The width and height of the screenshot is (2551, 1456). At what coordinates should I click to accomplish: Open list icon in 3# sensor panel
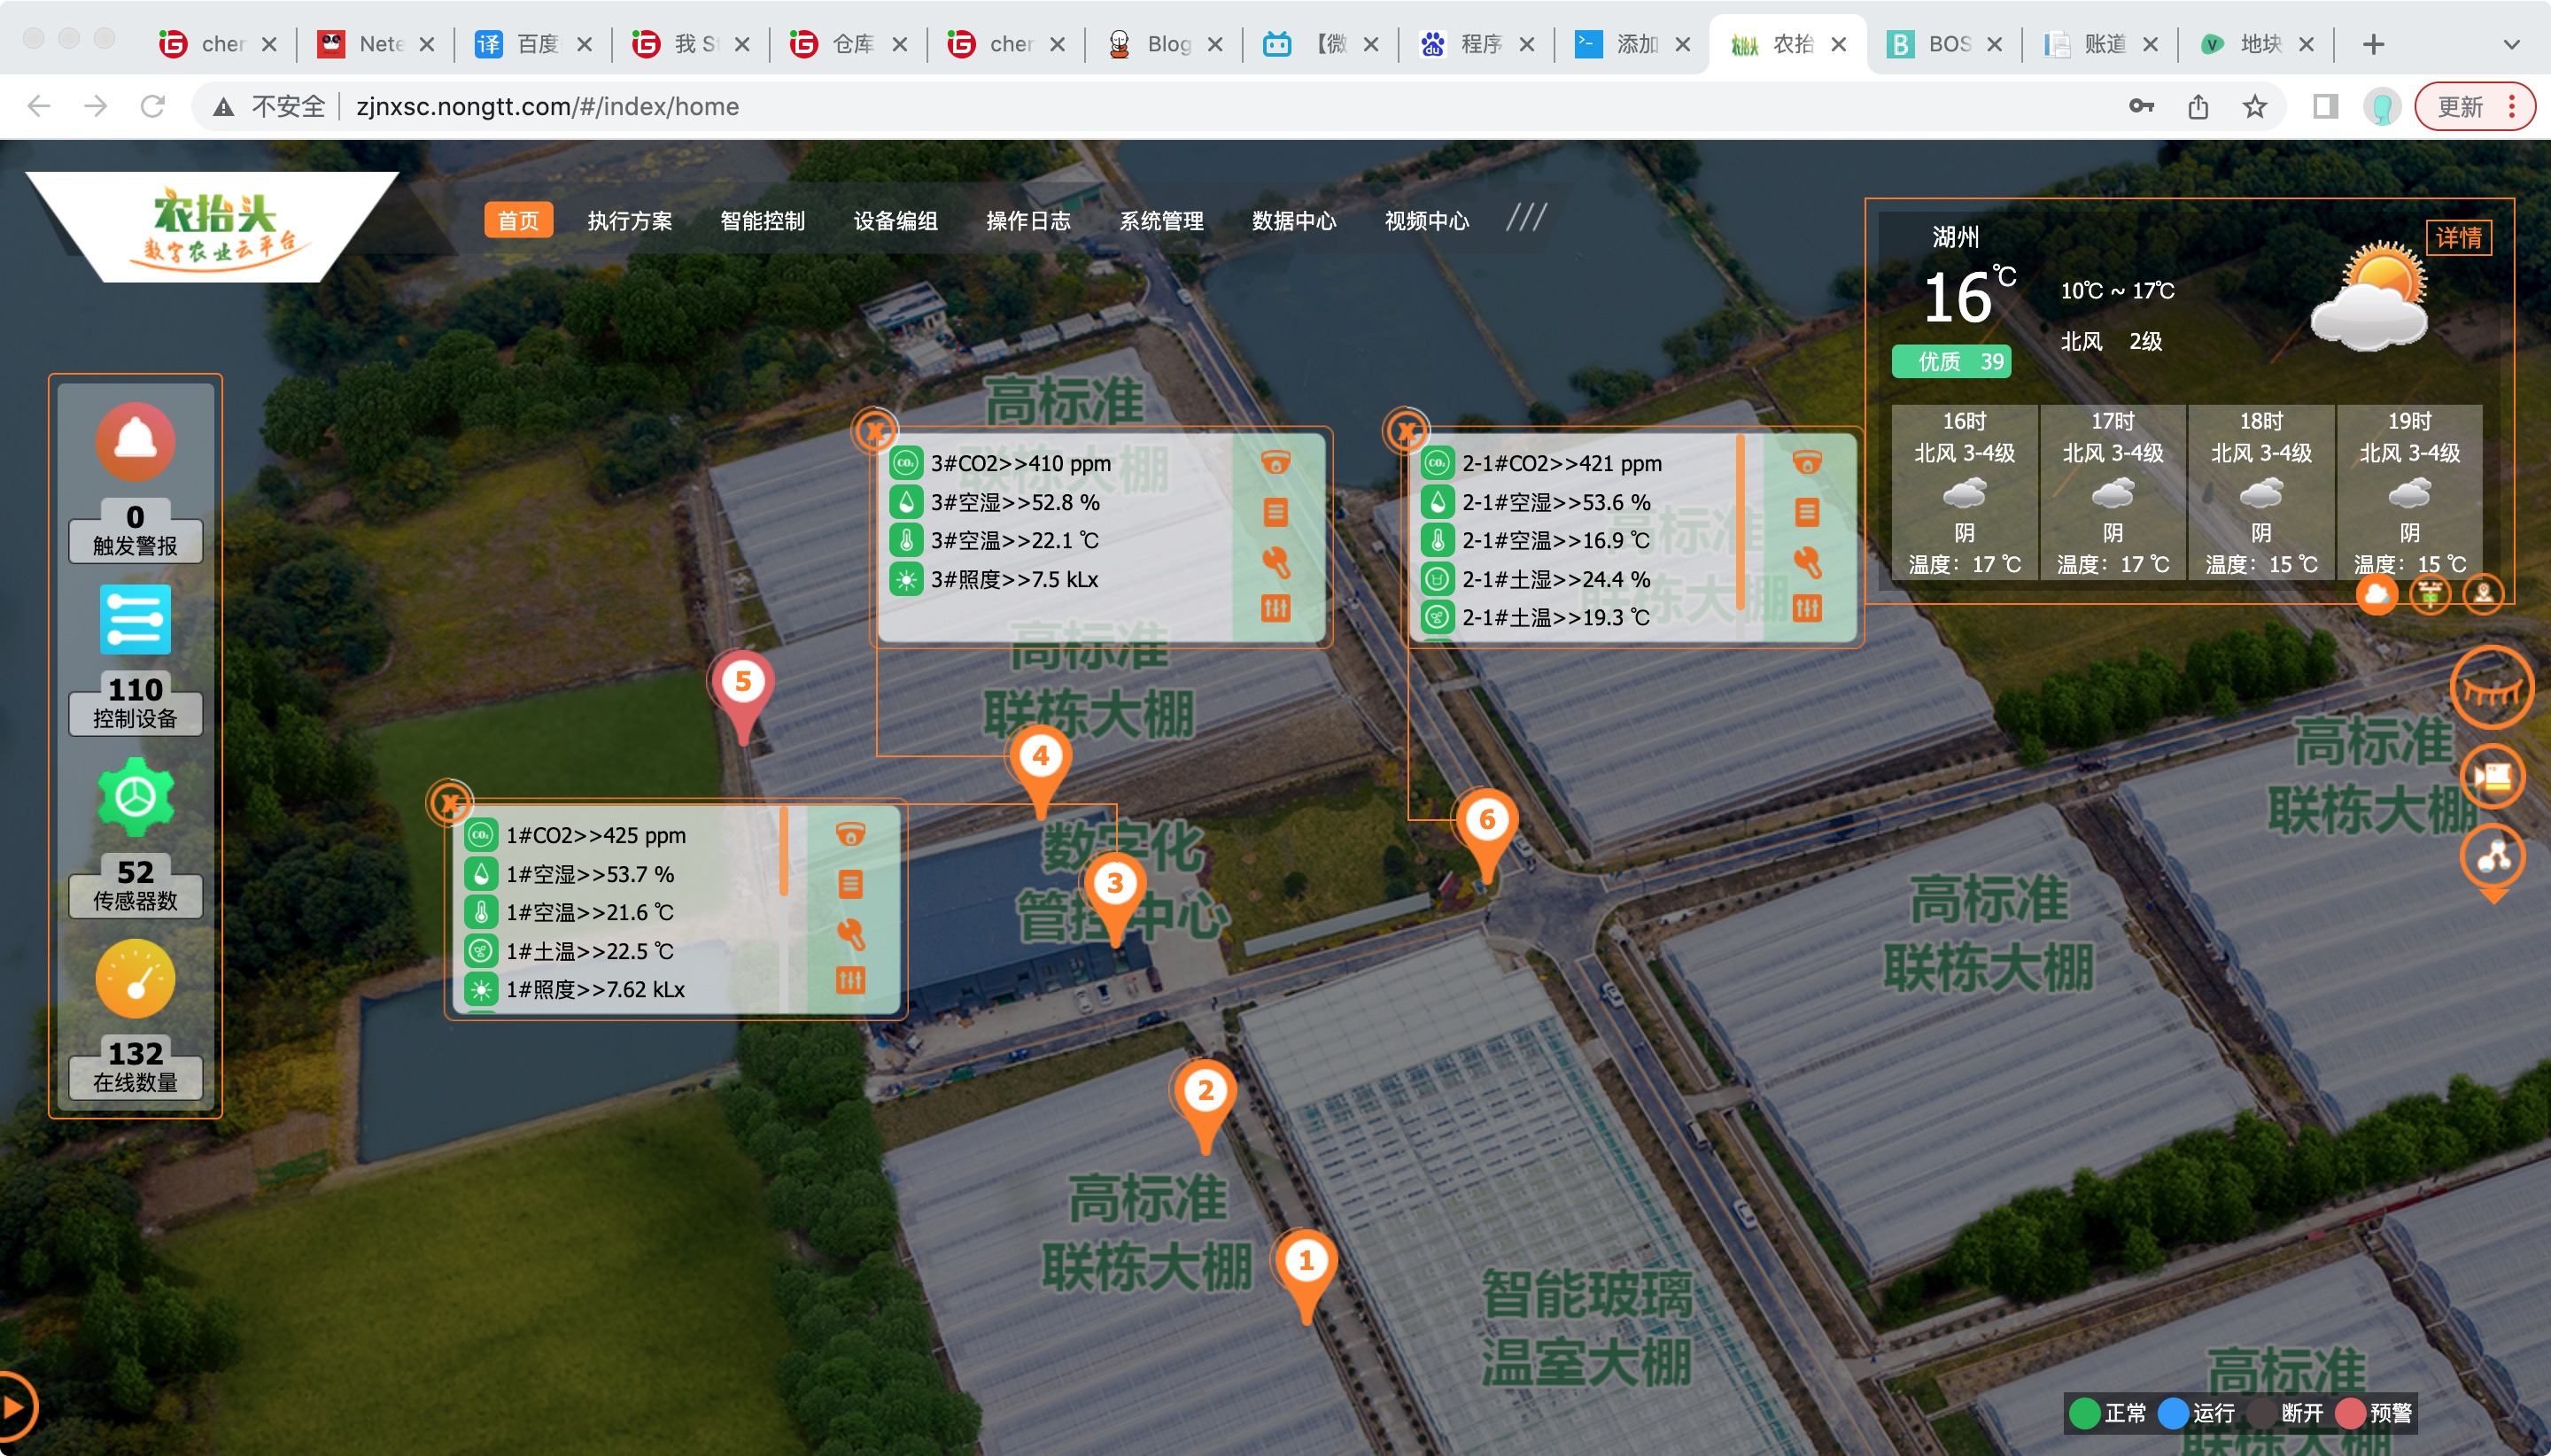[1275, 512]
